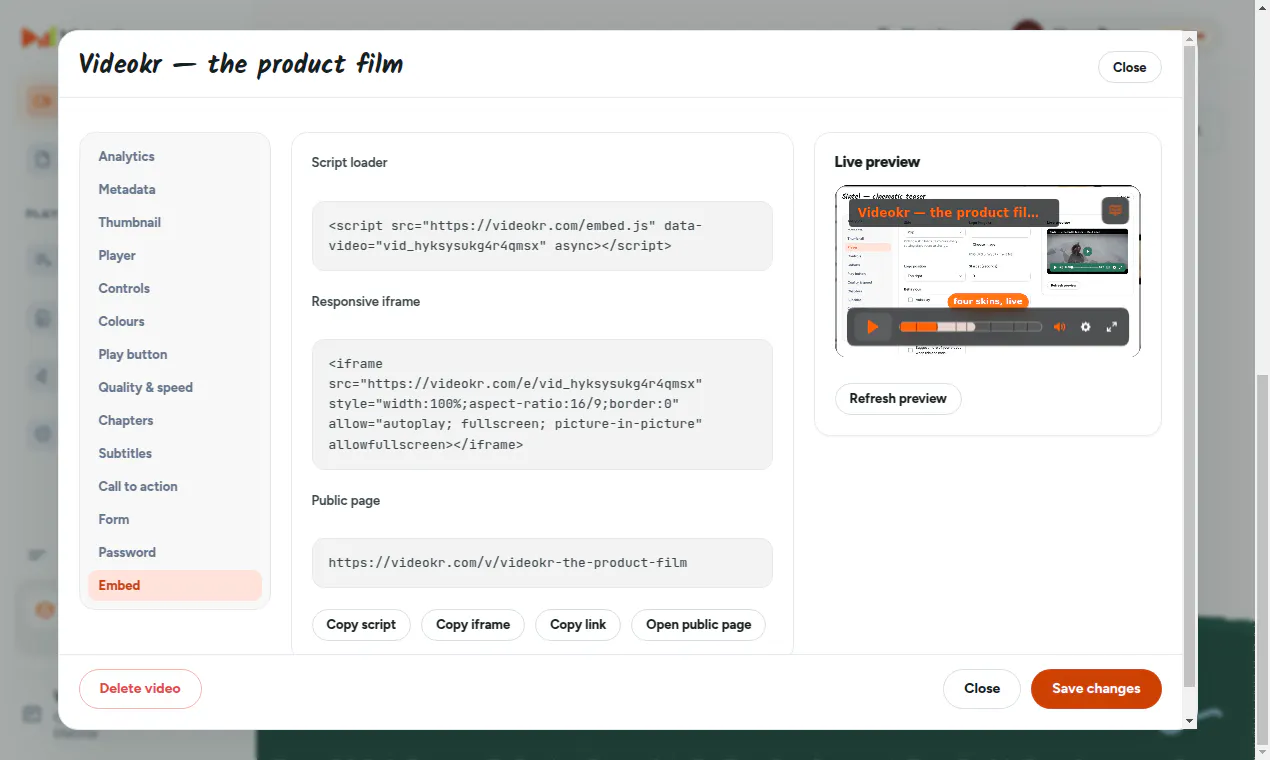Open the Password section

point(175,552)
